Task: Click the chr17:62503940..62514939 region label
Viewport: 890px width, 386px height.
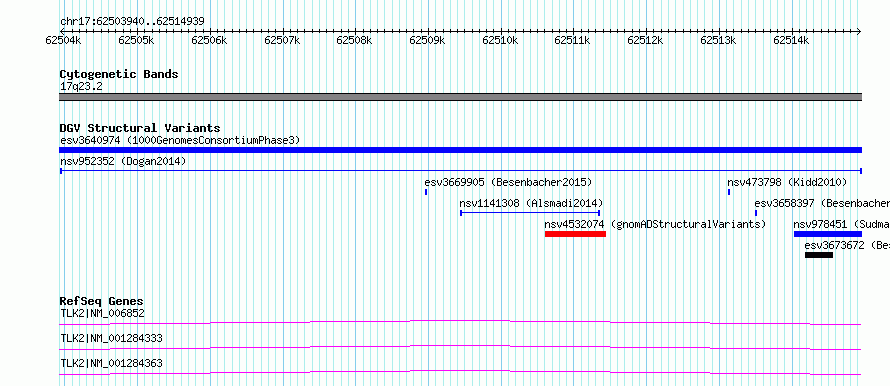Action: pos(132,22)
